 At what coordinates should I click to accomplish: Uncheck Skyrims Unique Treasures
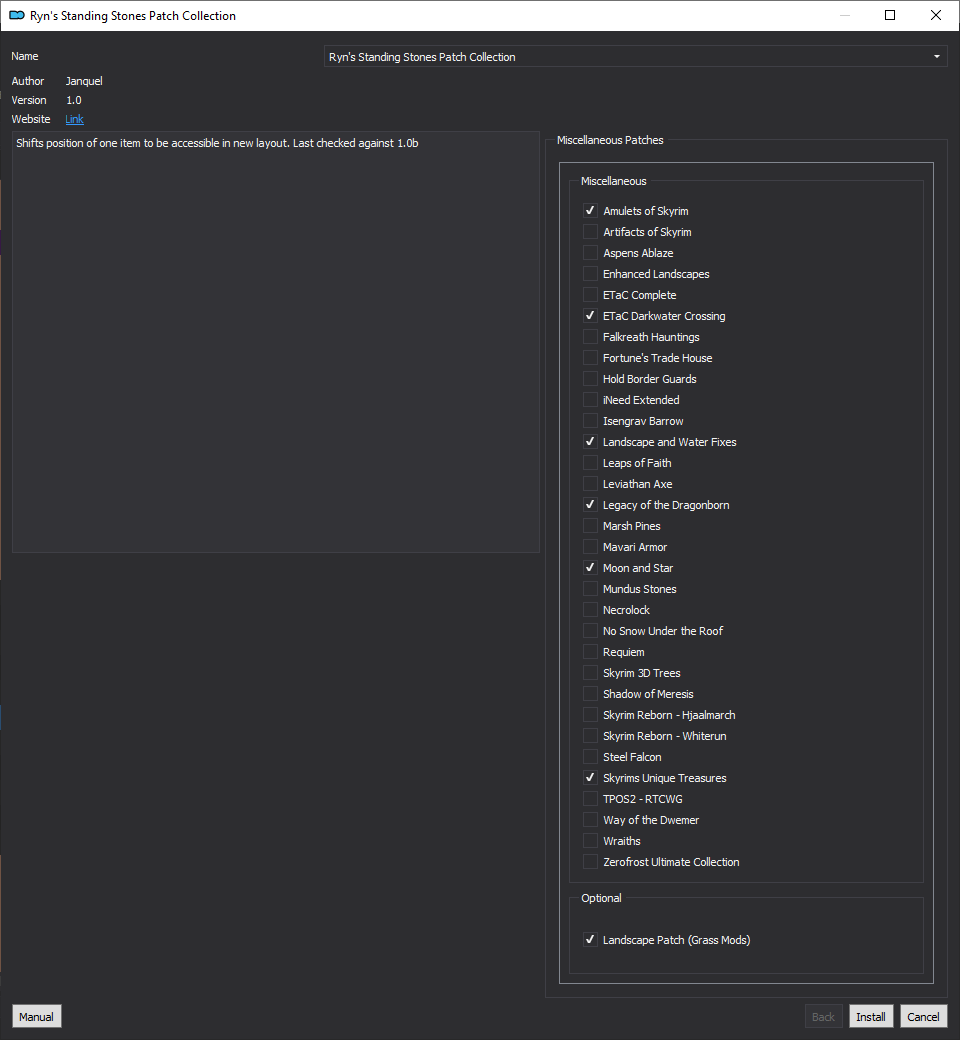pyautogui.click(x=590, y=778)
